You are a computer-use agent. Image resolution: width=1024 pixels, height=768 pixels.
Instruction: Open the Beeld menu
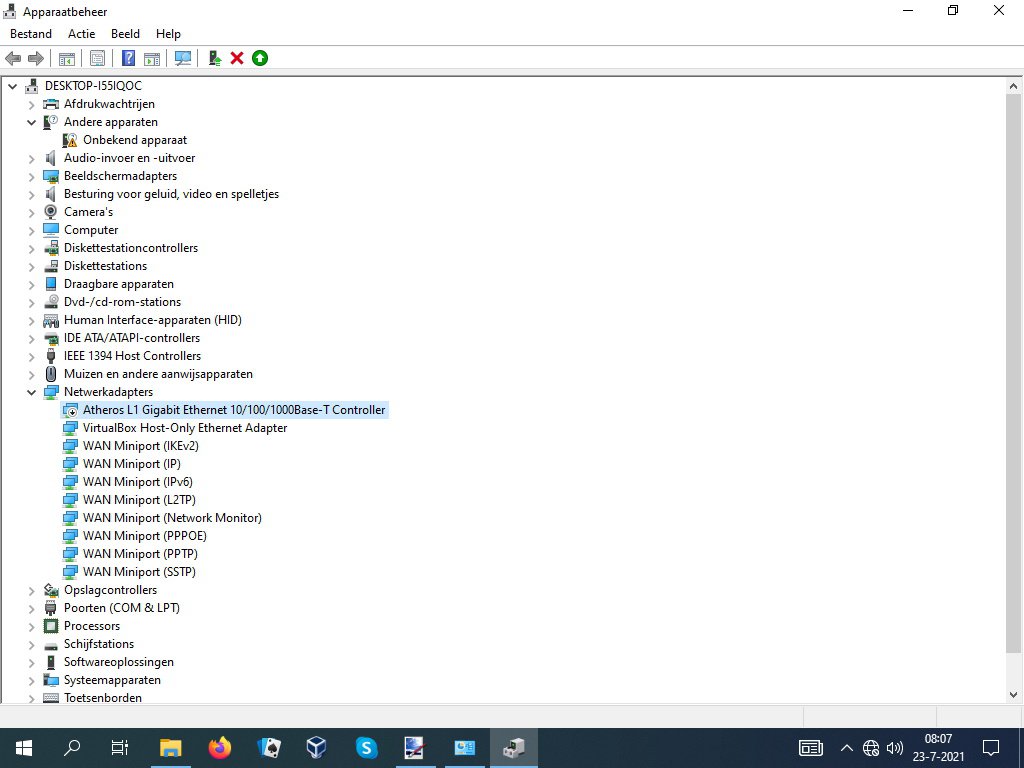point(125,34)
